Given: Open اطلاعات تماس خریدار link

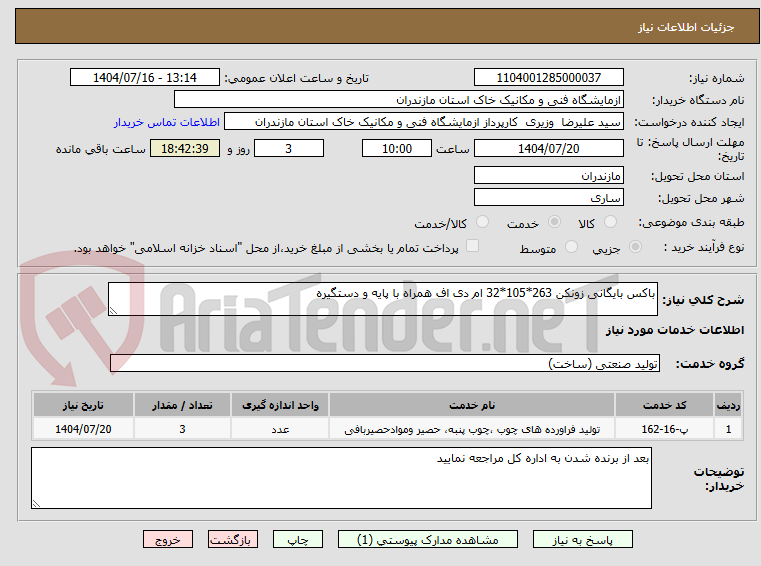Looking at the screenshot, I should 167,122.
